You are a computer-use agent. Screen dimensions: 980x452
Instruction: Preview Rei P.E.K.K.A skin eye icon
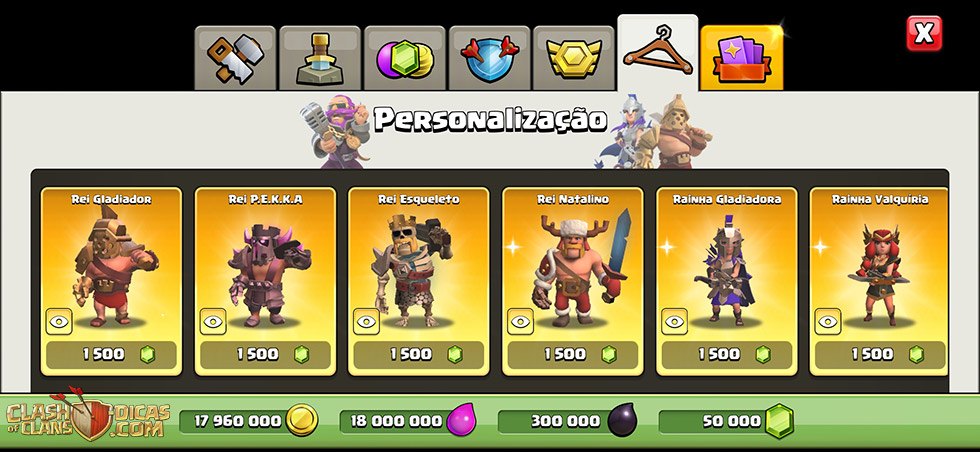point(213,321)
